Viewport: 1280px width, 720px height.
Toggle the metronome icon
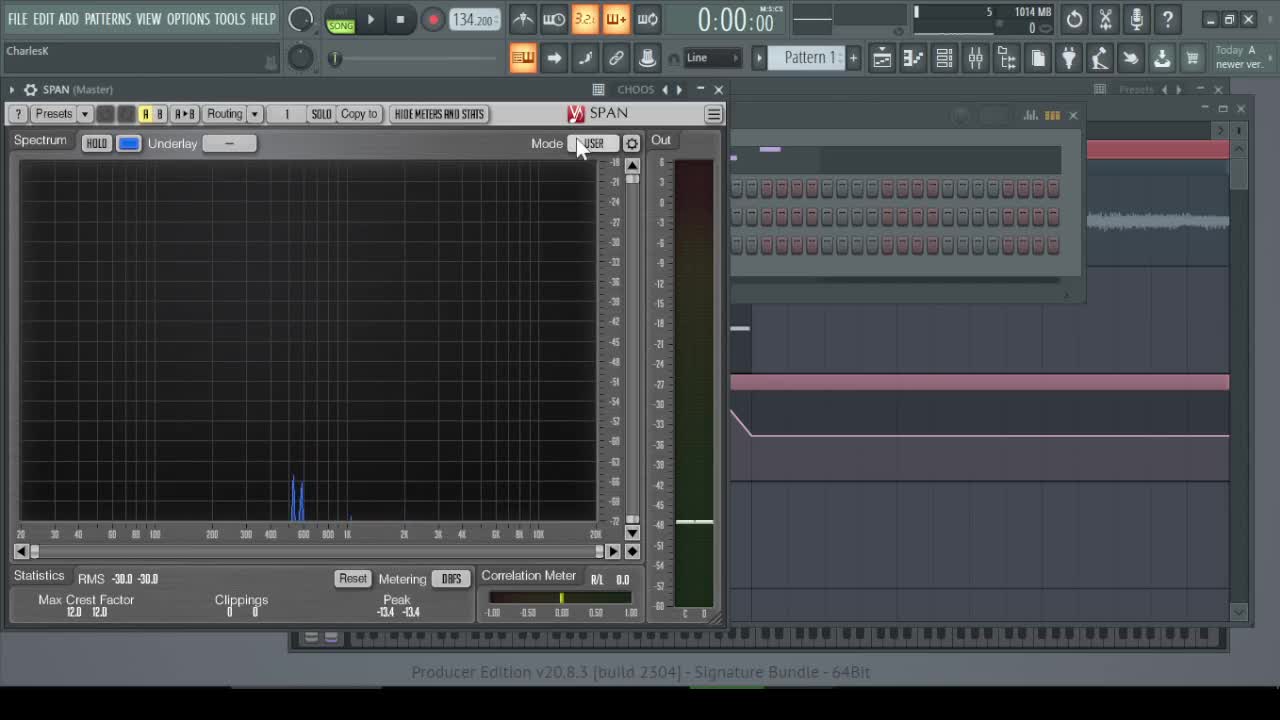coord(522,19)
